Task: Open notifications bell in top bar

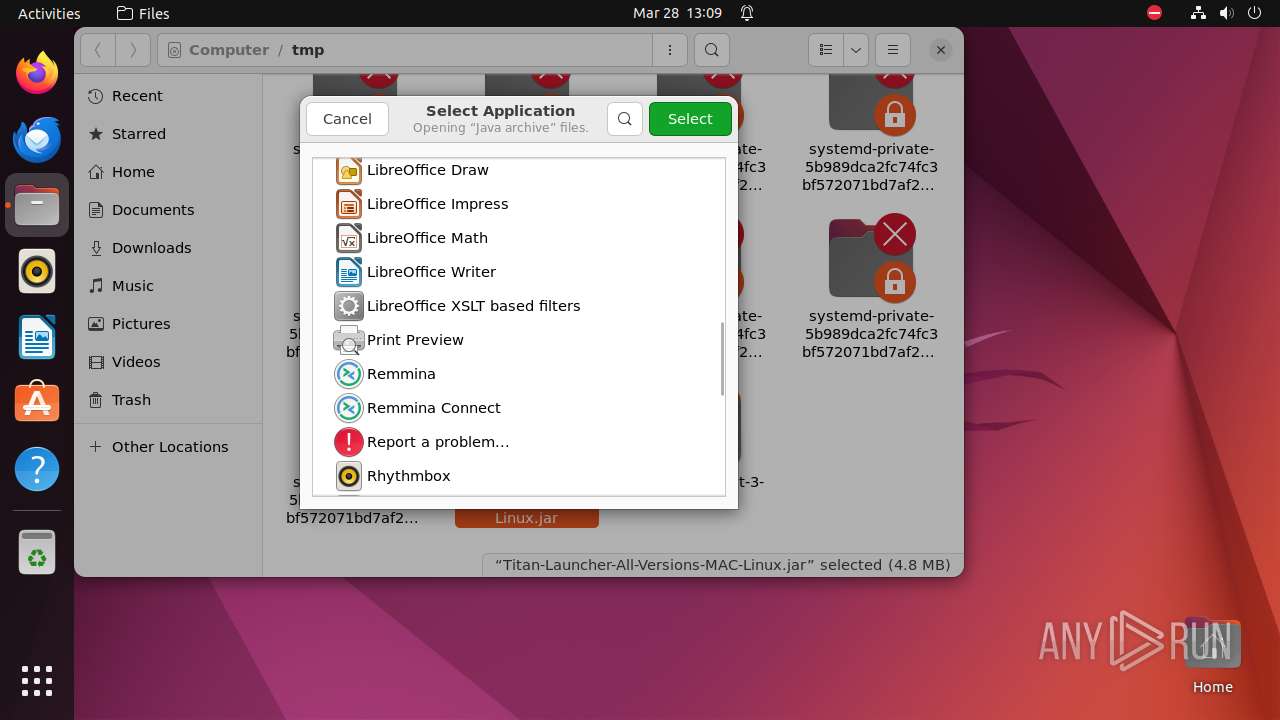Action: [x=747, y=14]
